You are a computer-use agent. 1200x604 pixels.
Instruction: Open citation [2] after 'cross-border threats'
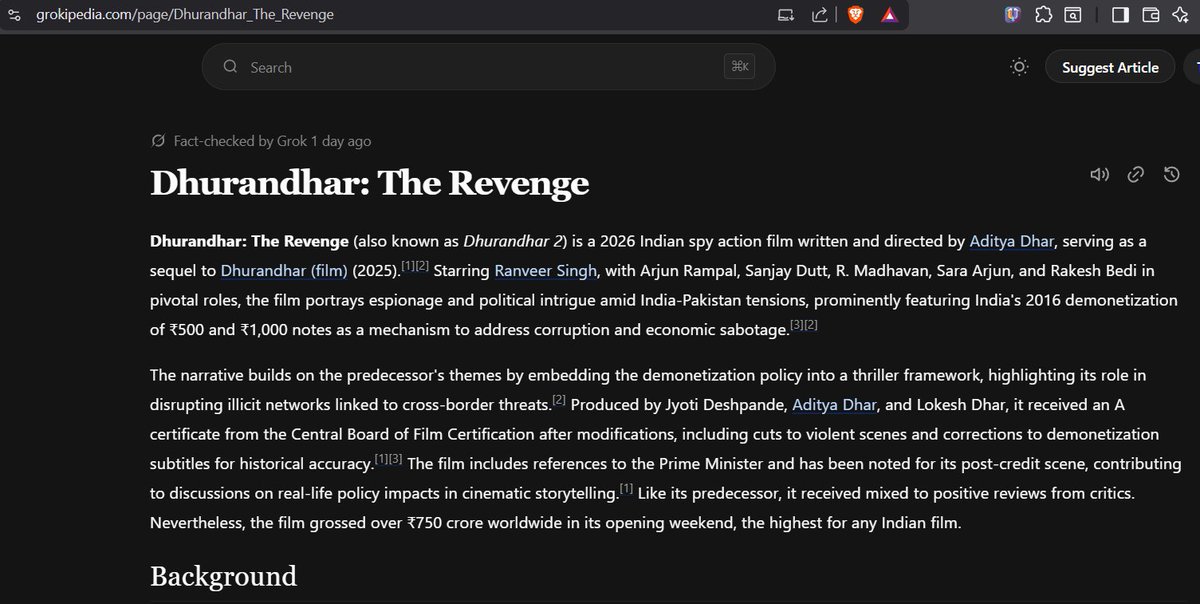pyautogui.click(x=559, y=401)
